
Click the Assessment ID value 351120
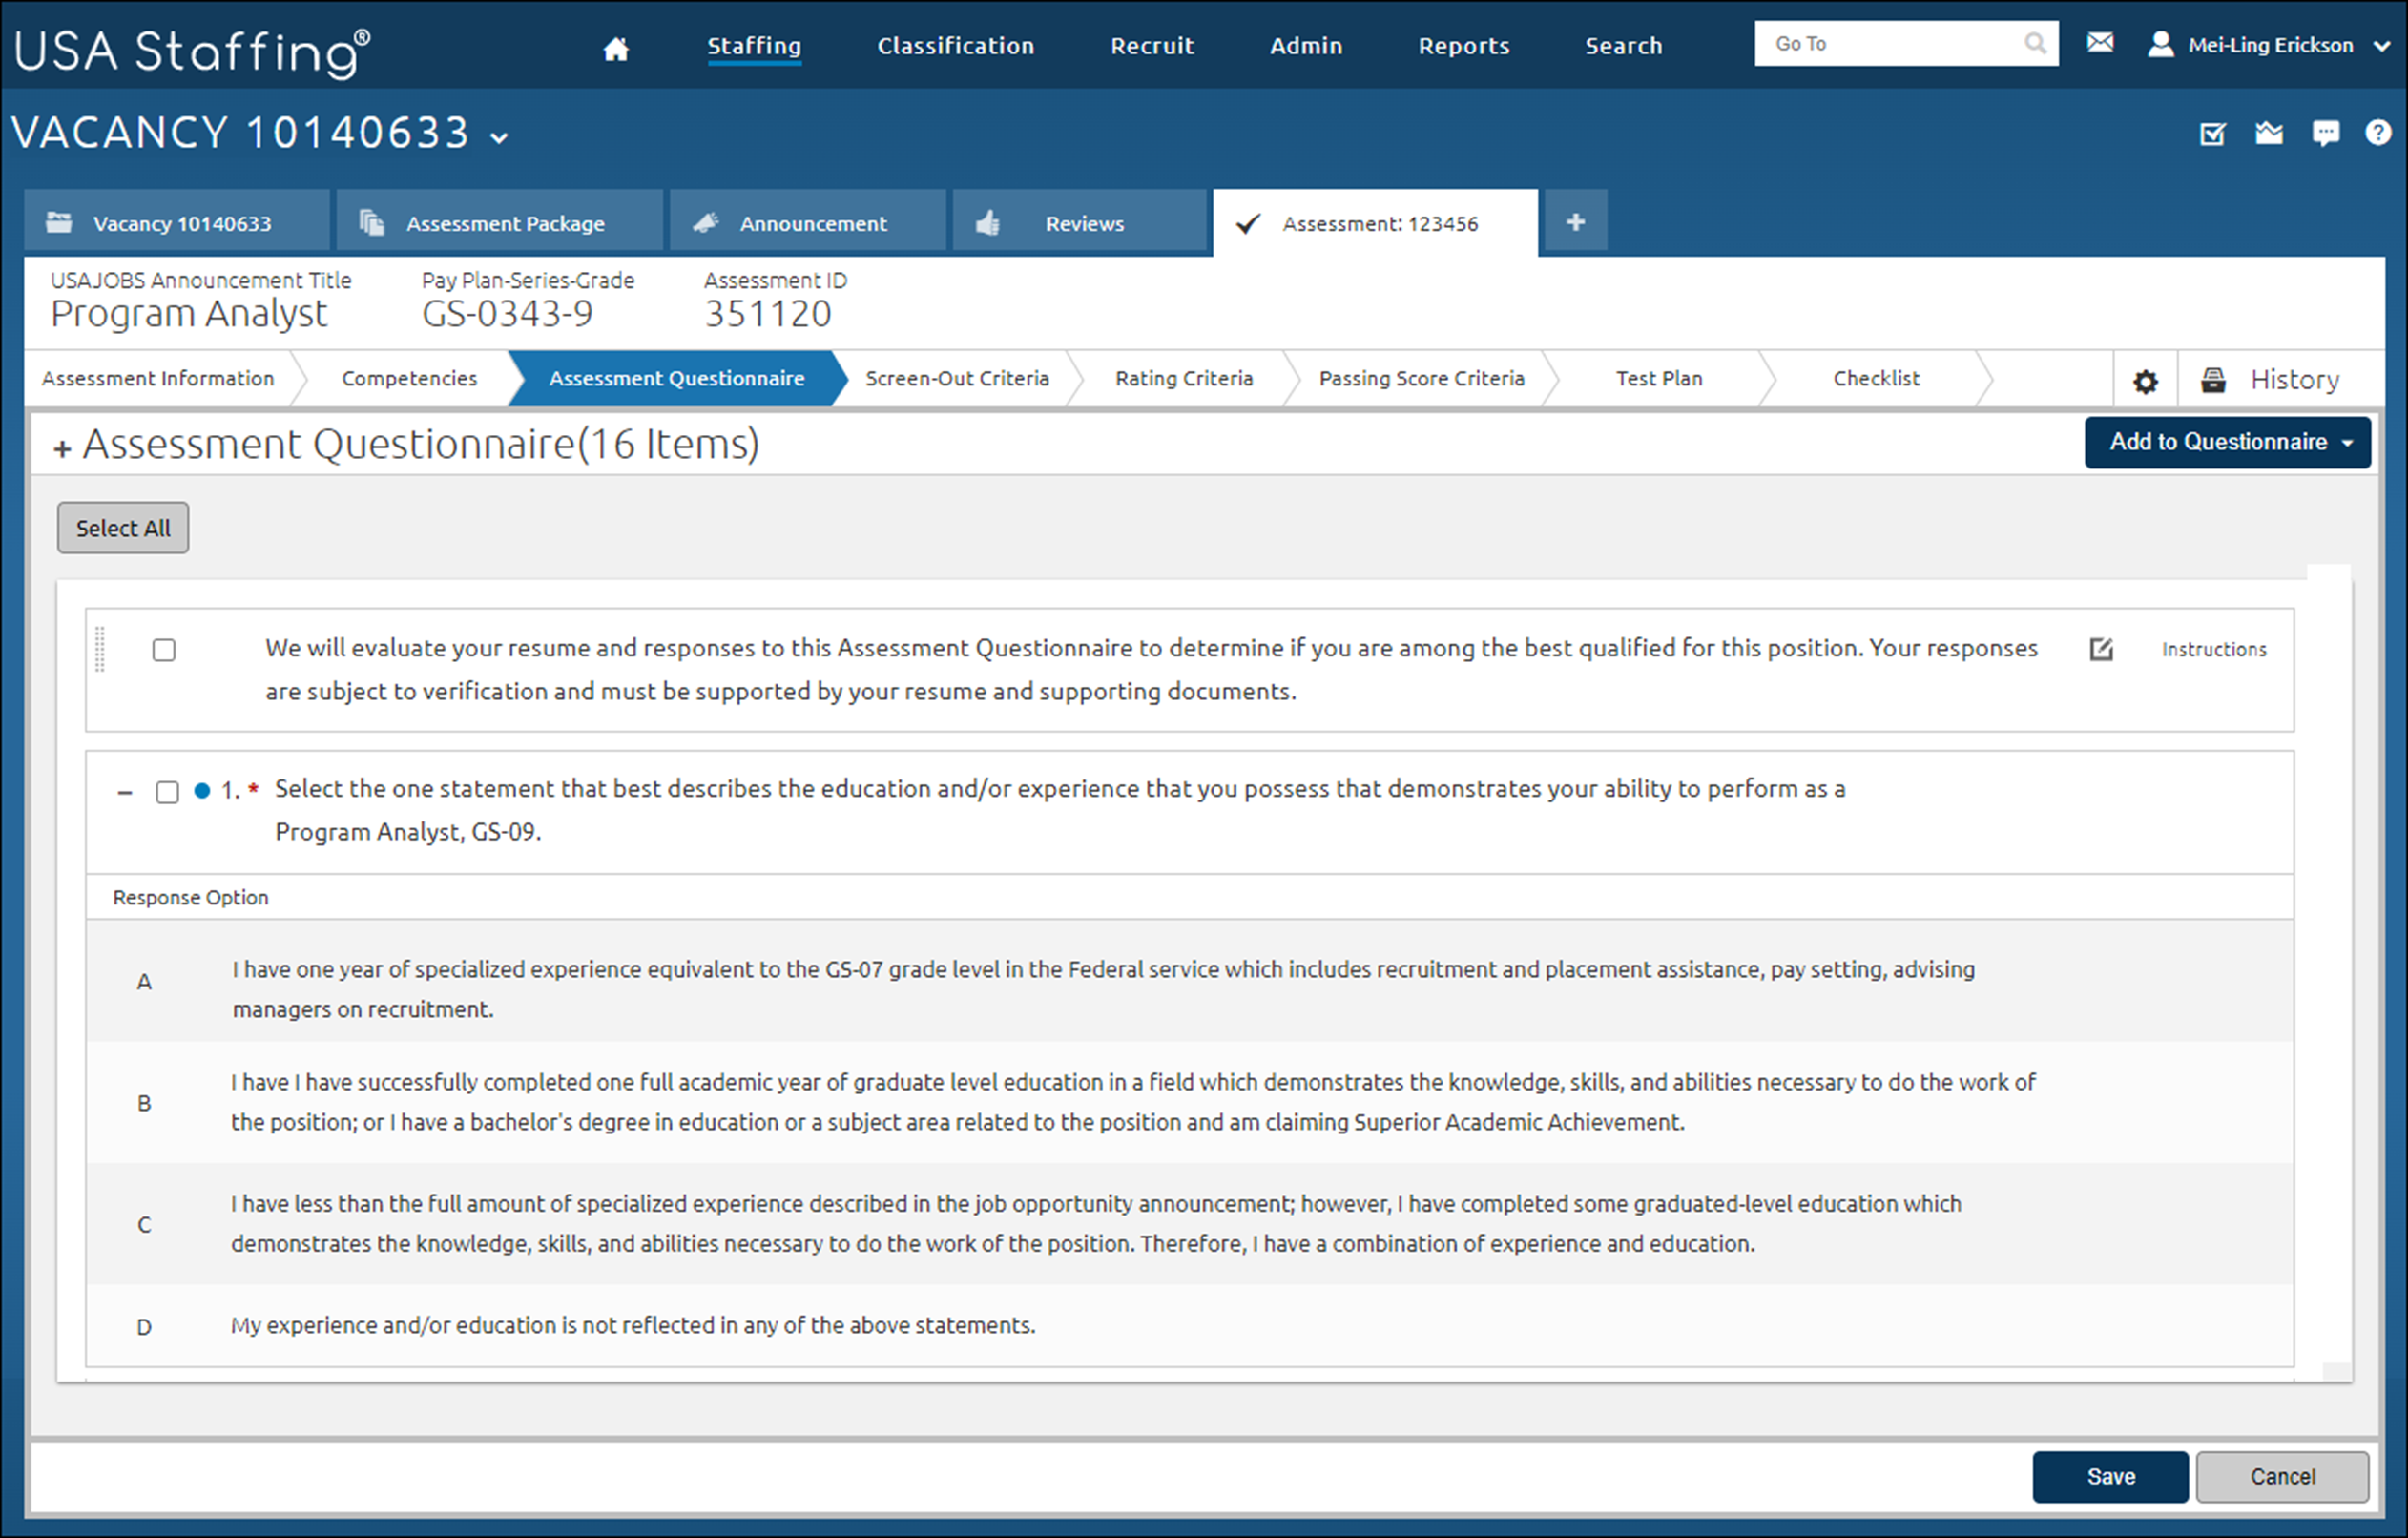click(x=767, y=314)
